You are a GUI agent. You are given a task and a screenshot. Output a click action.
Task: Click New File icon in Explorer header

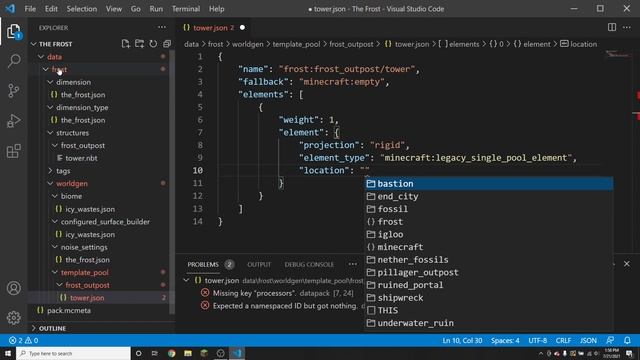pyautogui.click(x=126, y=44)
